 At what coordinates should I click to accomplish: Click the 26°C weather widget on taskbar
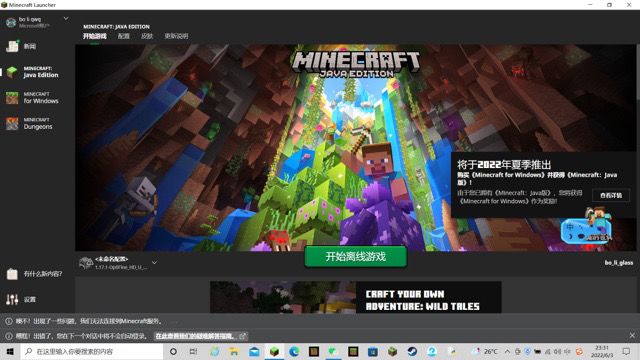point(485,351)
